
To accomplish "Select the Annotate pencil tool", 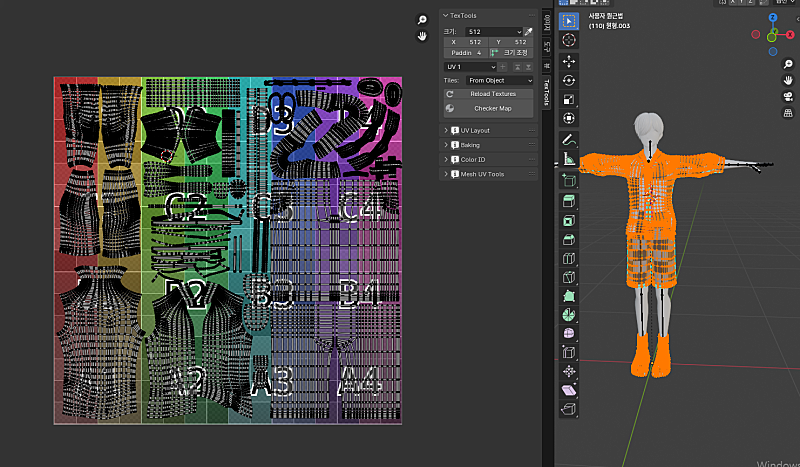I will click(569, 139).
